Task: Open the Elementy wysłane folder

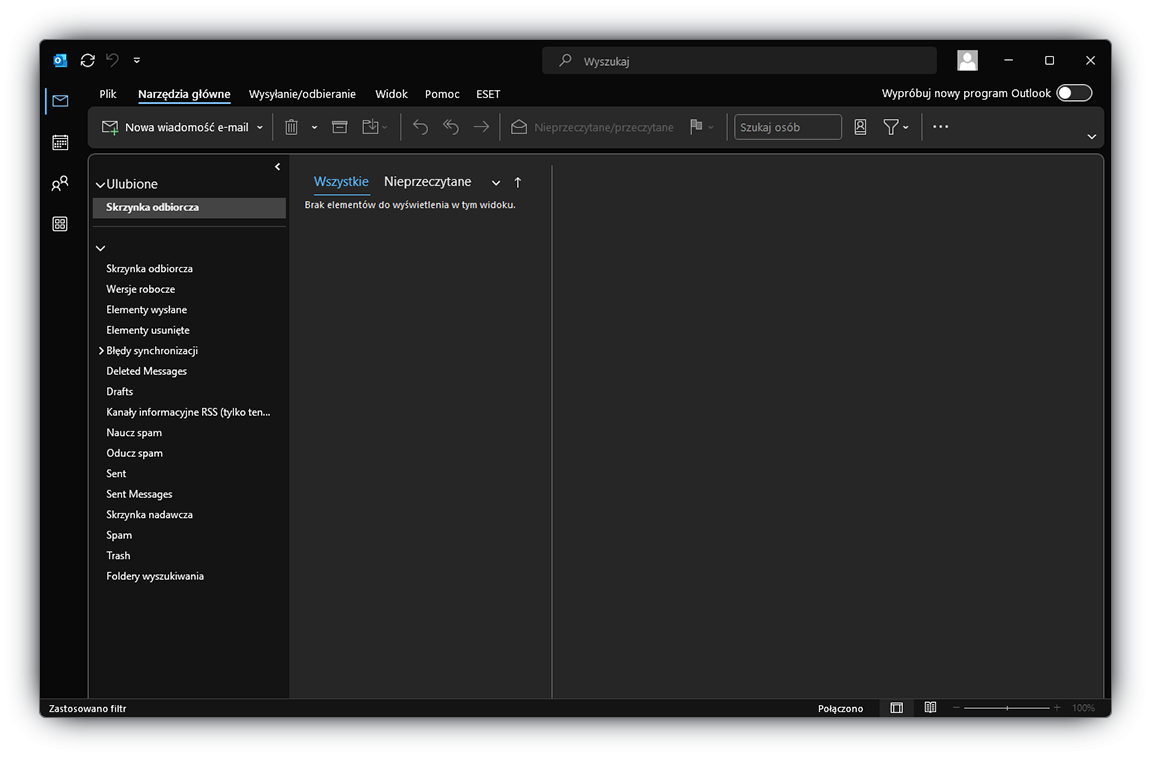Action: click(x=146, y=310)
